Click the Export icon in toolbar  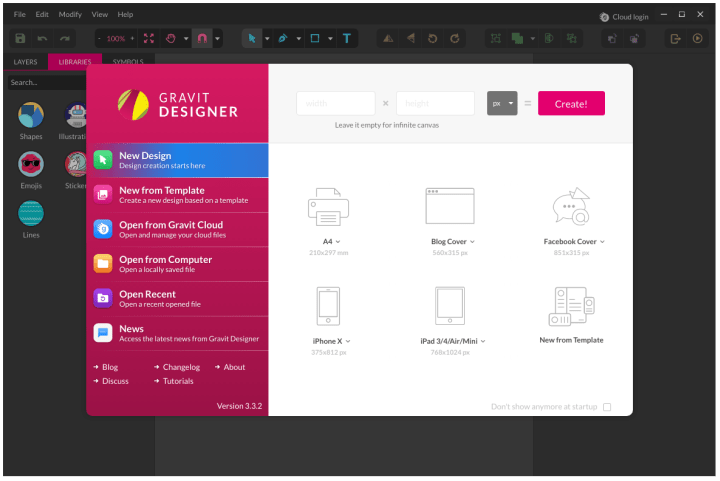(x=675, y=39)
